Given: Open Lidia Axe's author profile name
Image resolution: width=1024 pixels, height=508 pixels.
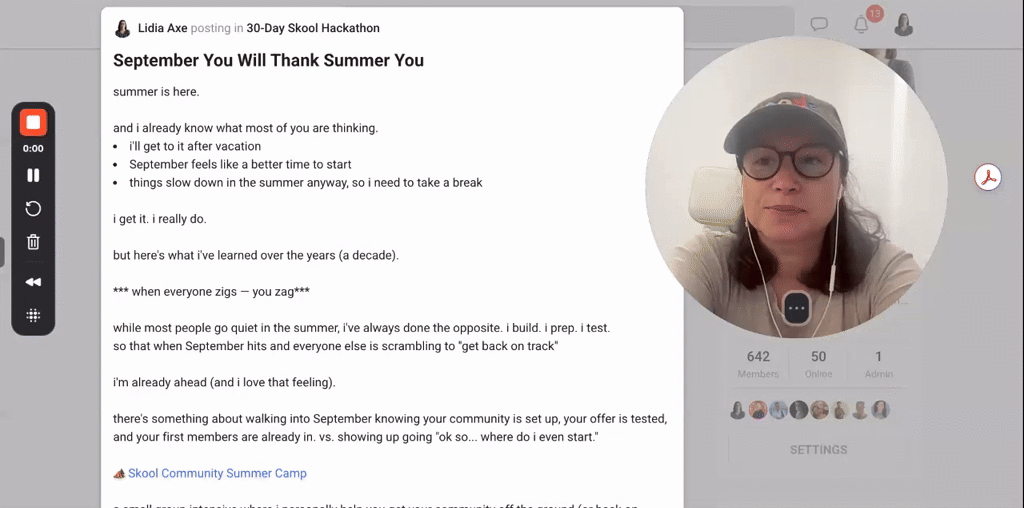Looking at the screenshot, I should [x=162, y=28].
